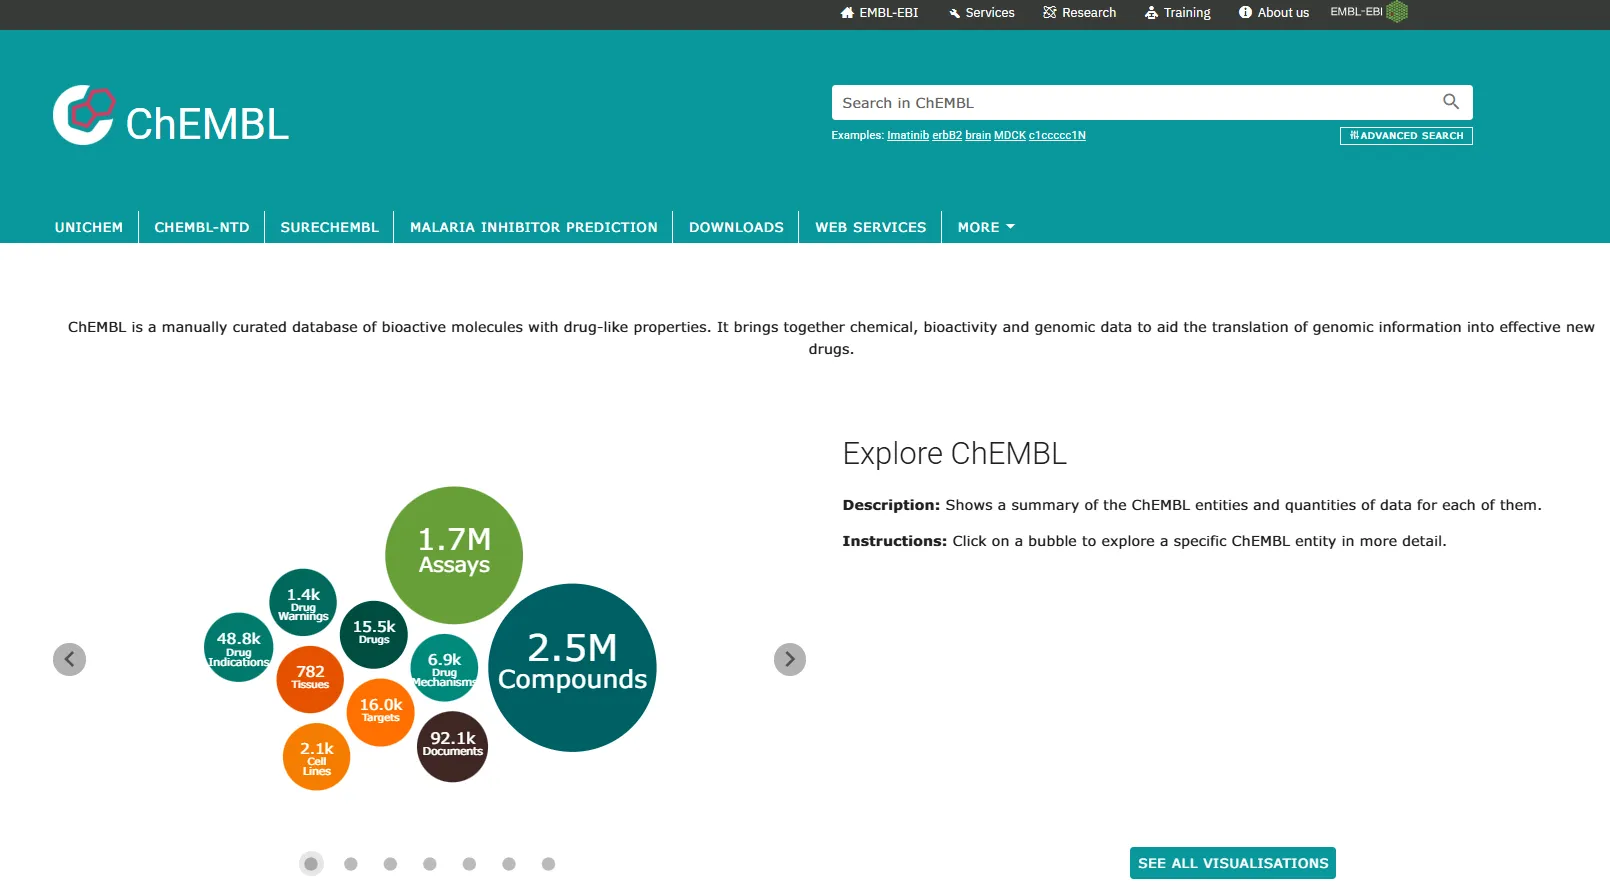Click the Search in ChEMBL field

[1130, 103]
